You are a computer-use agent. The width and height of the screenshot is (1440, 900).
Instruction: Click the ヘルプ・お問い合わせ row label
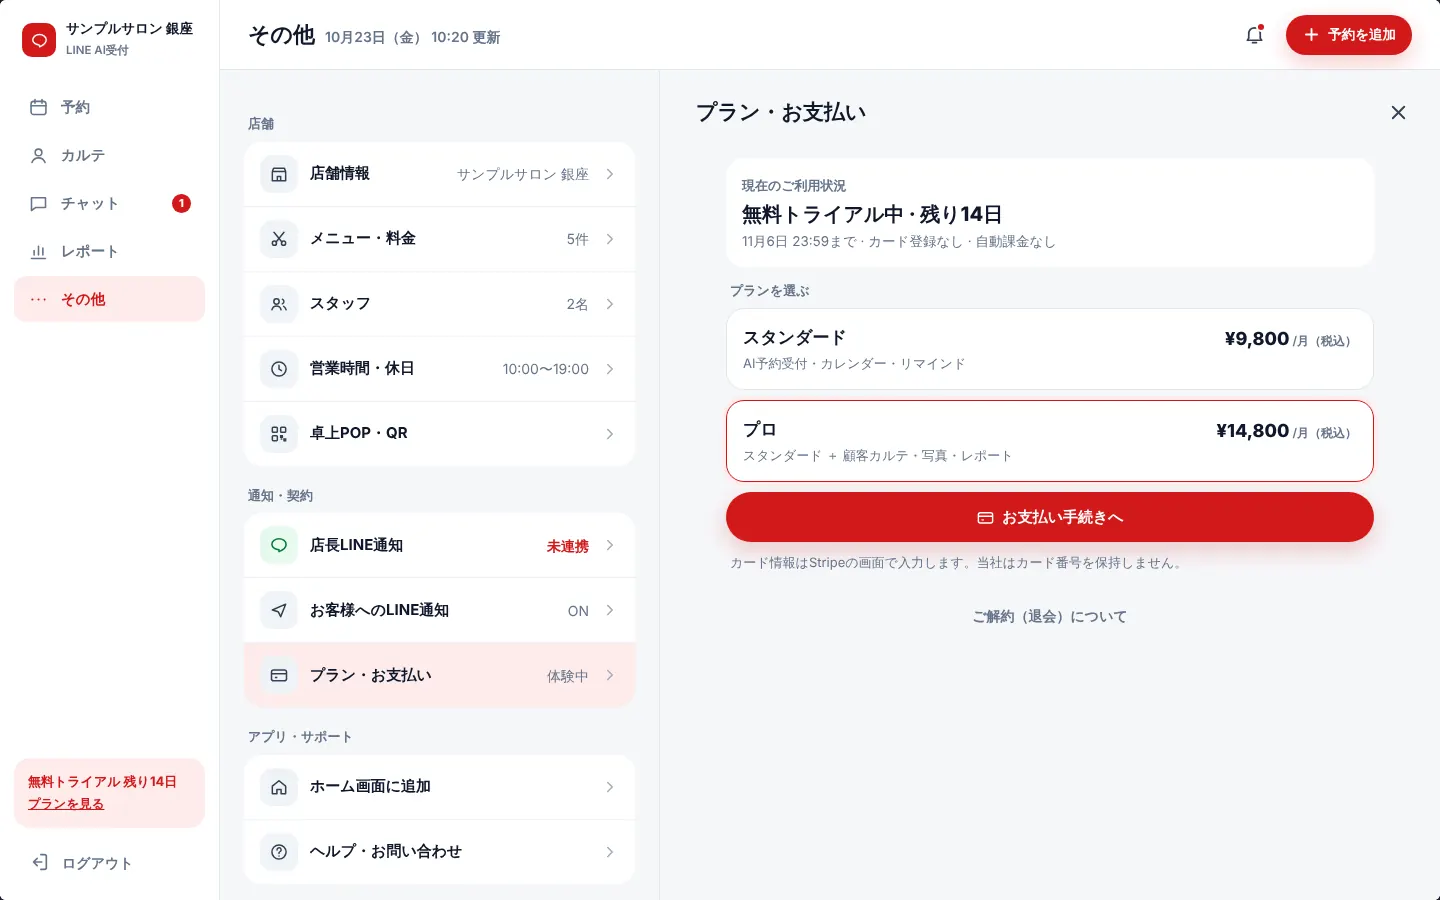[386, 852]
